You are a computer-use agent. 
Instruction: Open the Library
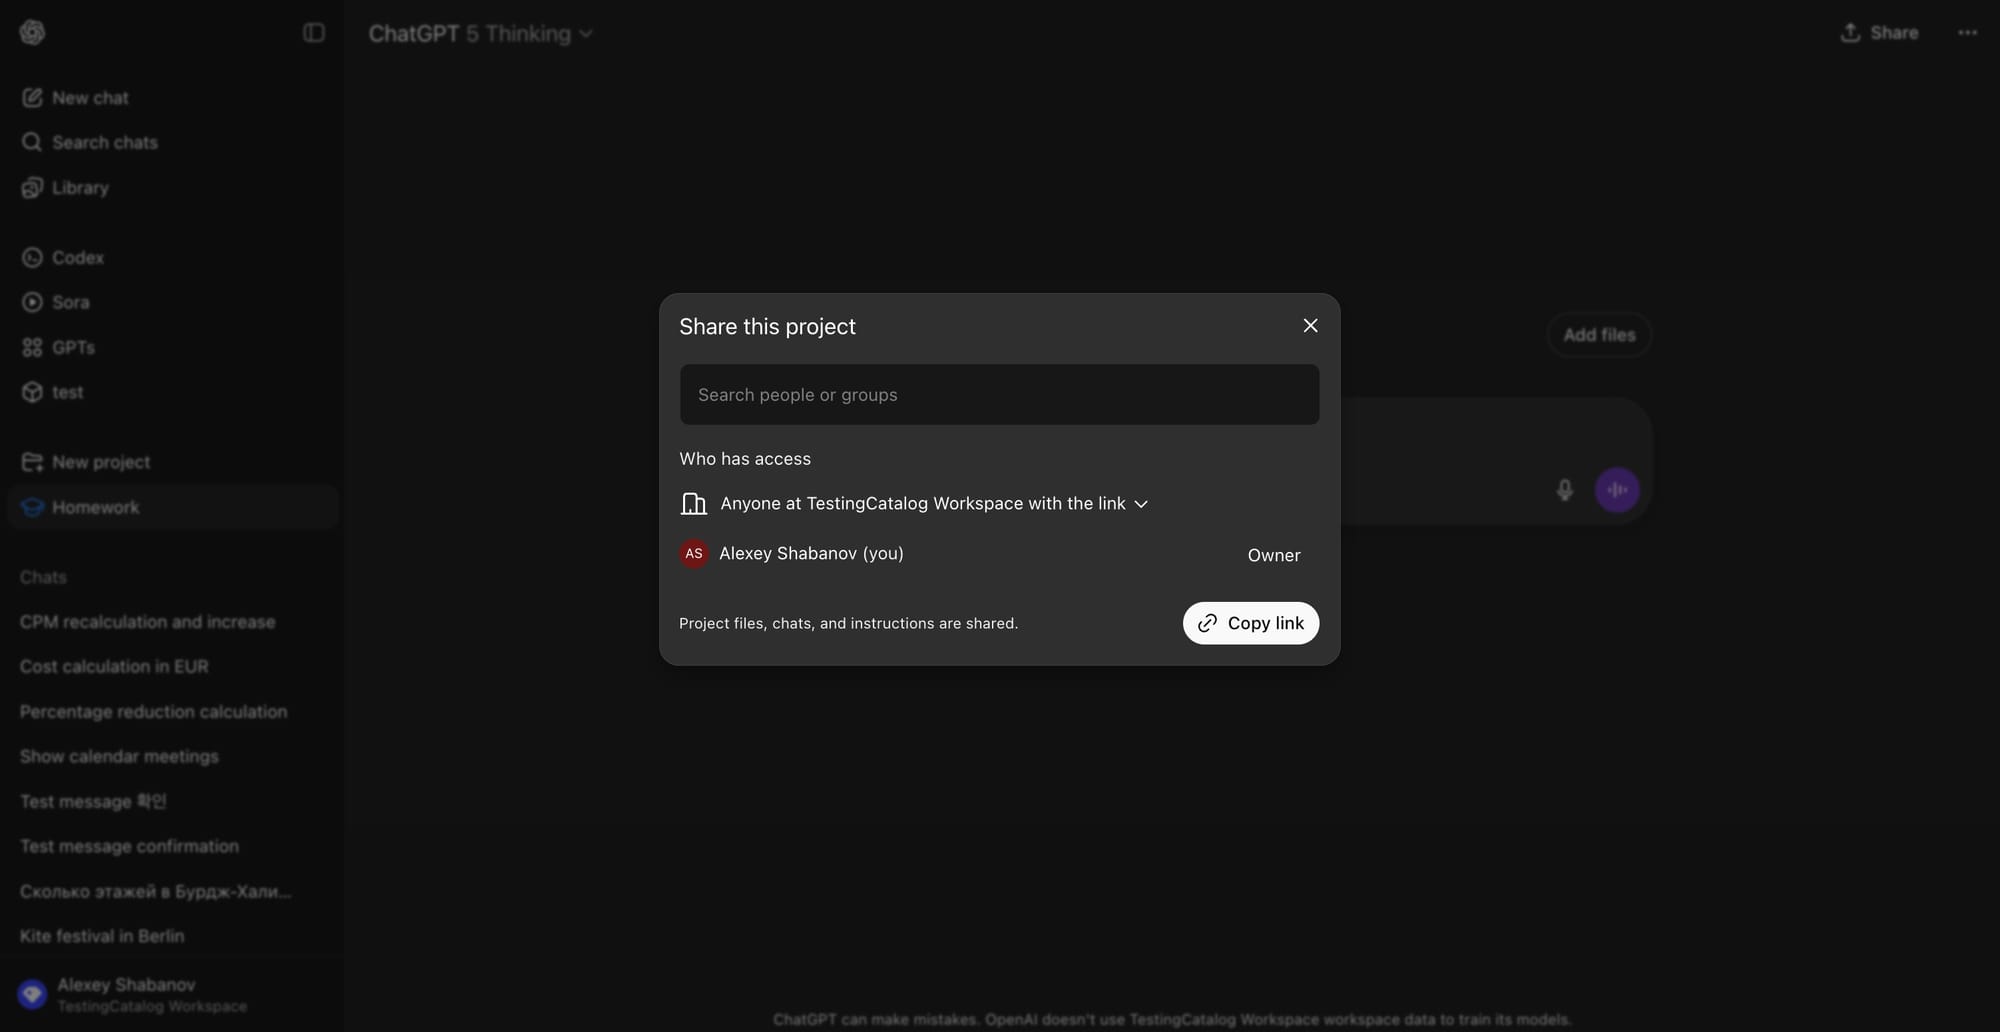click(x=80, y=187)
